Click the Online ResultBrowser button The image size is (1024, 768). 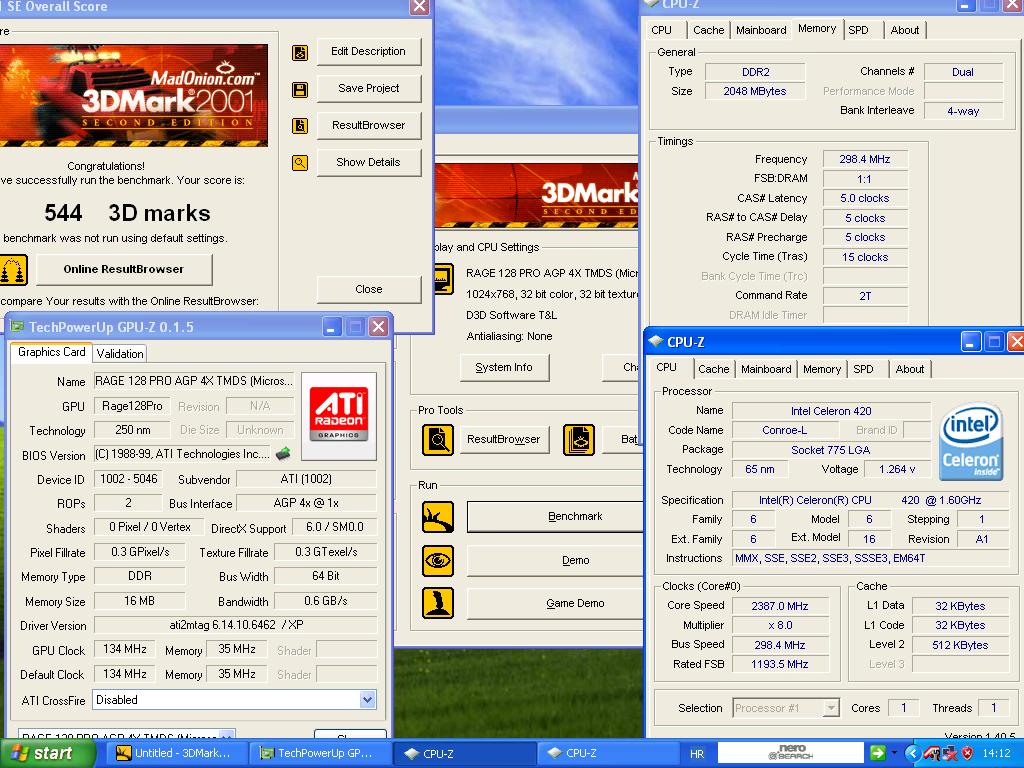(x=124, y=269)
